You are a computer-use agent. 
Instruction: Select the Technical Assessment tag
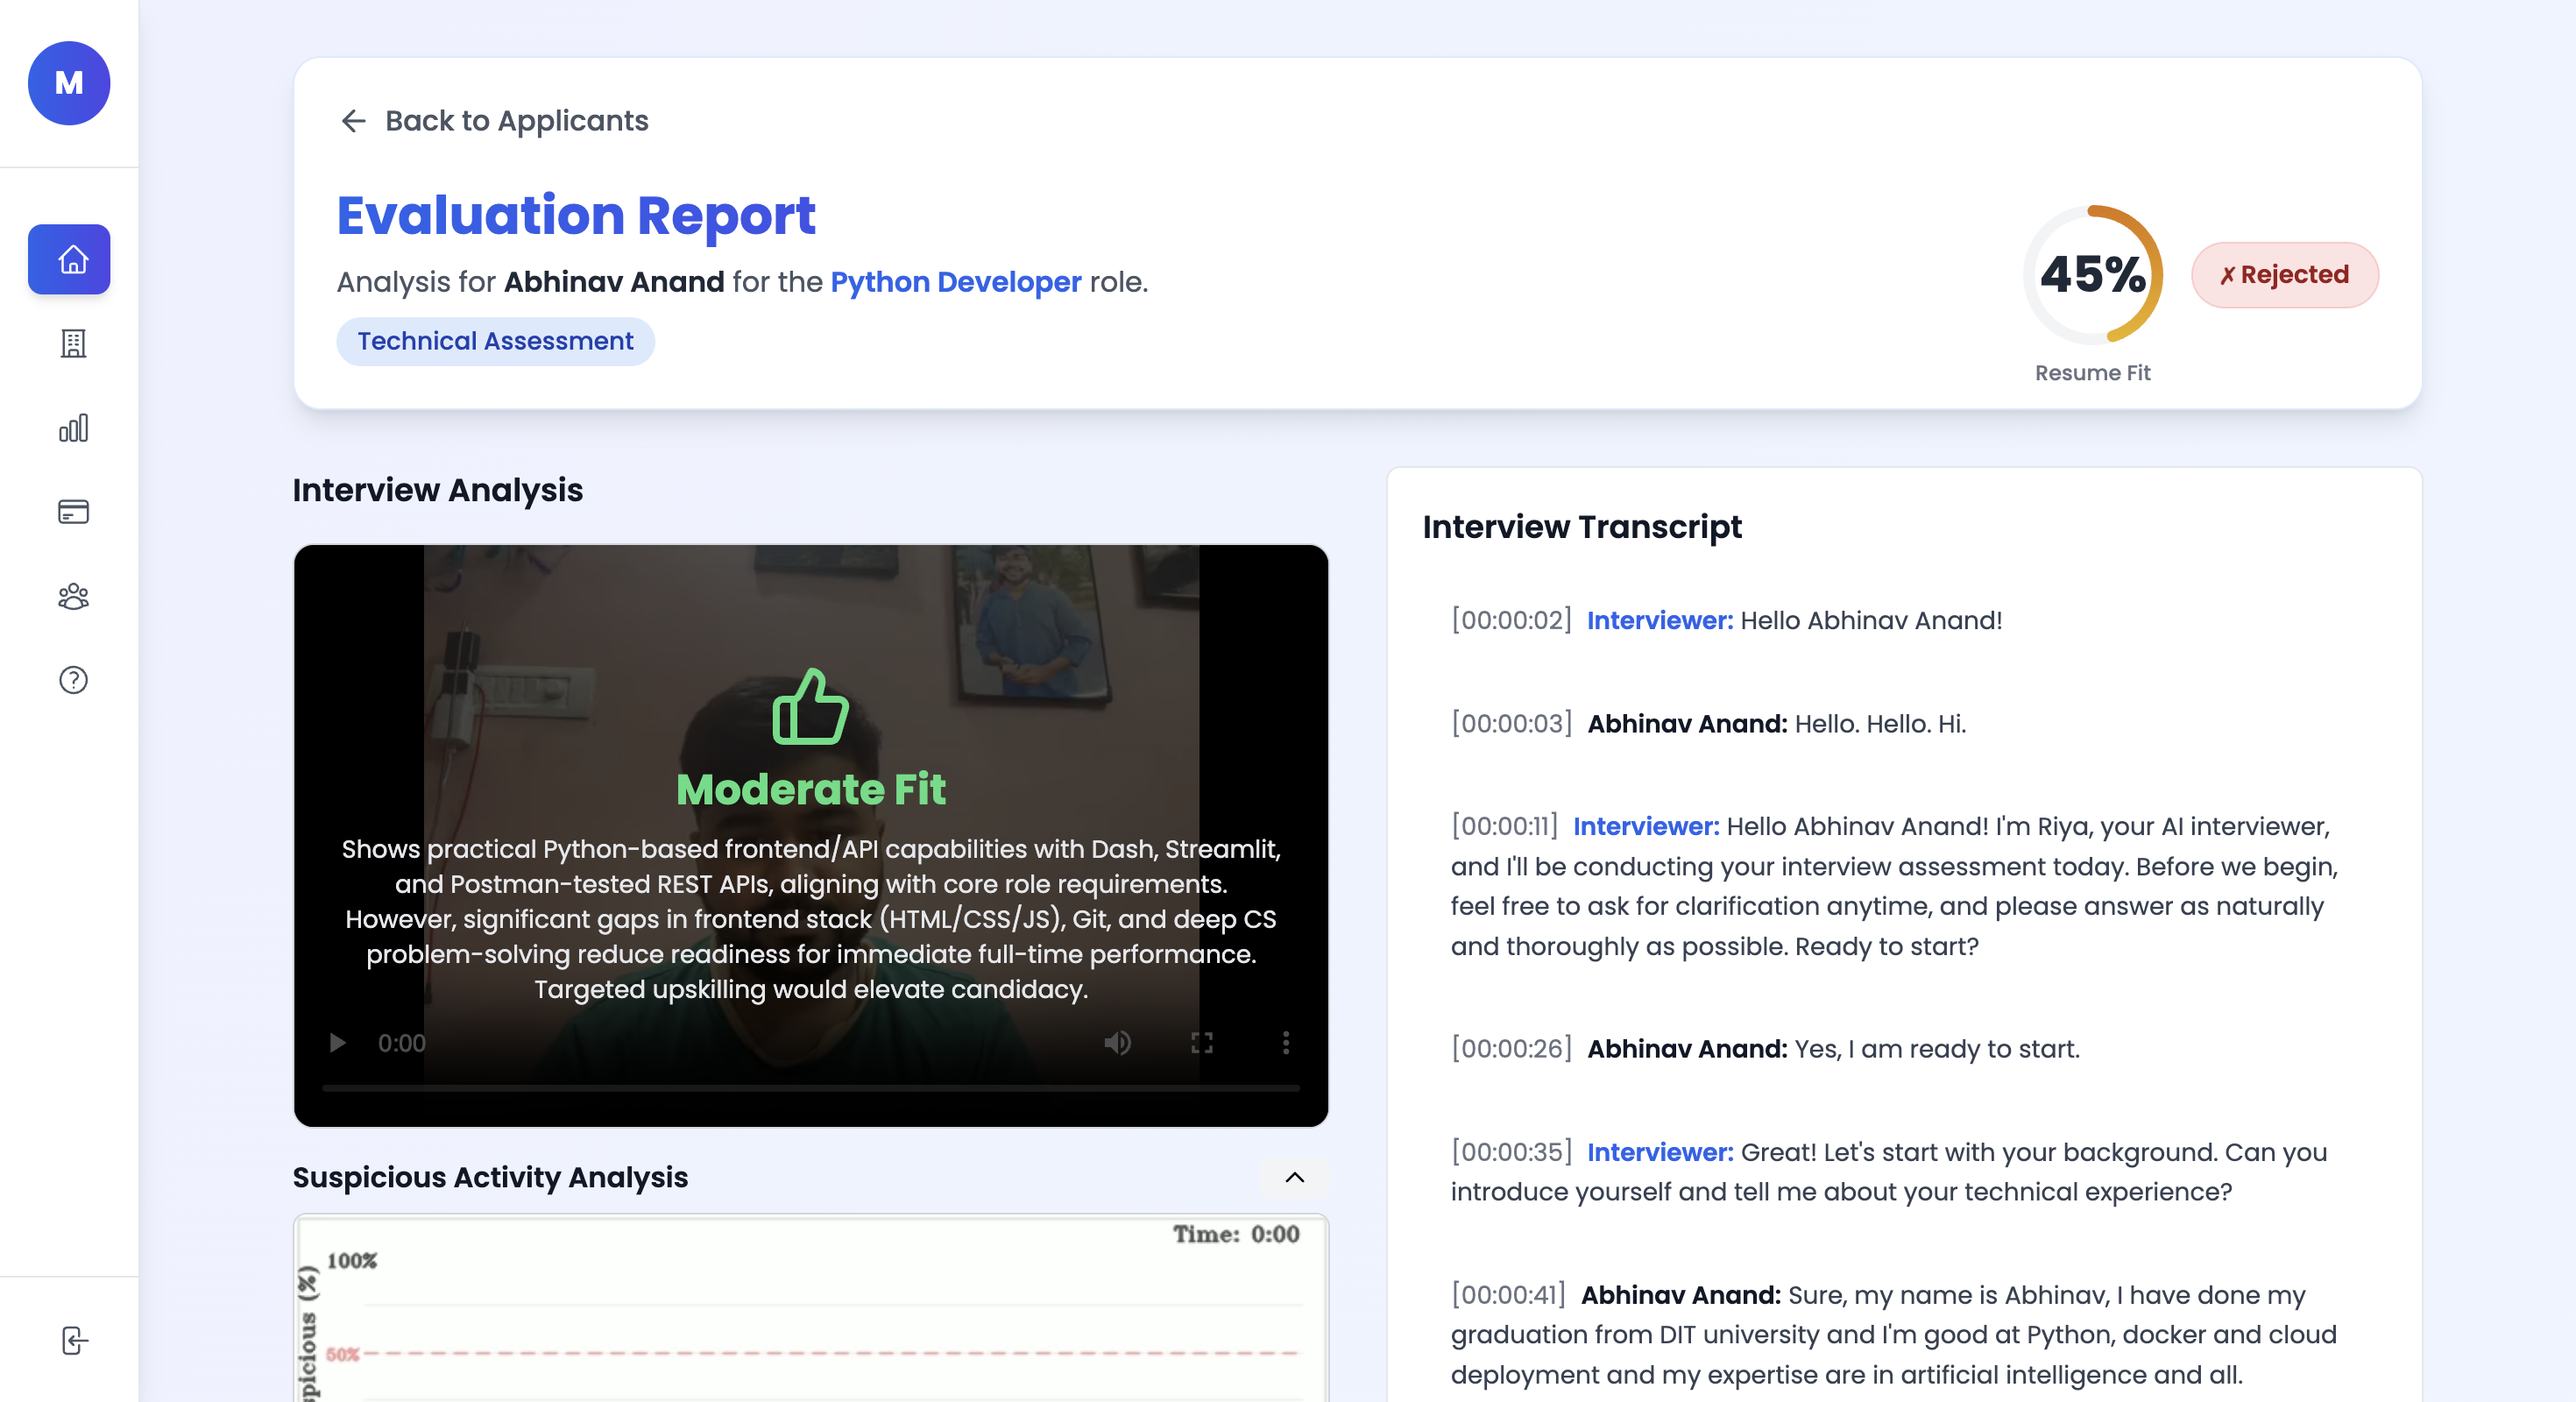495,341
